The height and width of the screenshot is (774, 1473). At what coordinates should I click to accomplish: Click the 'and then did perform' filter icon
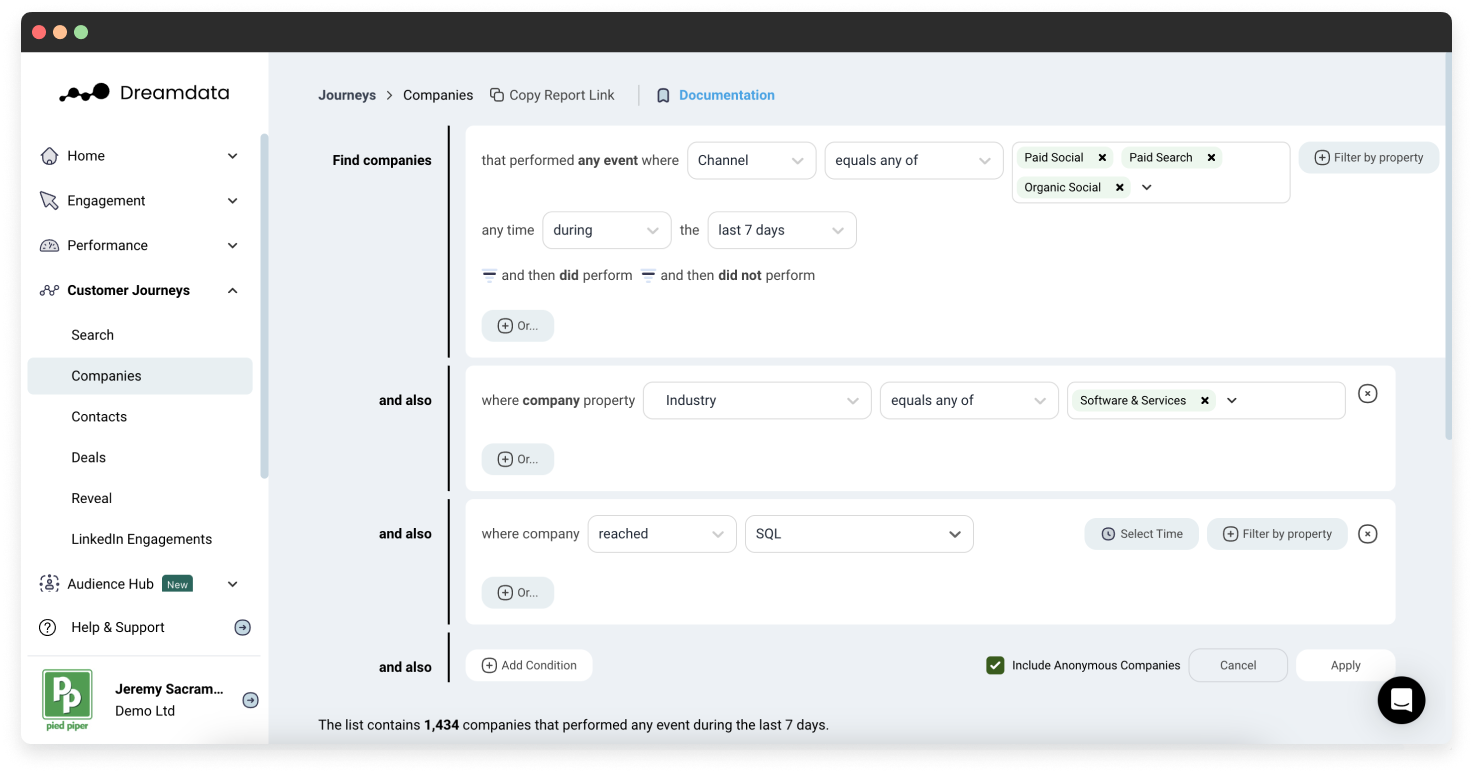click(489, 275)
